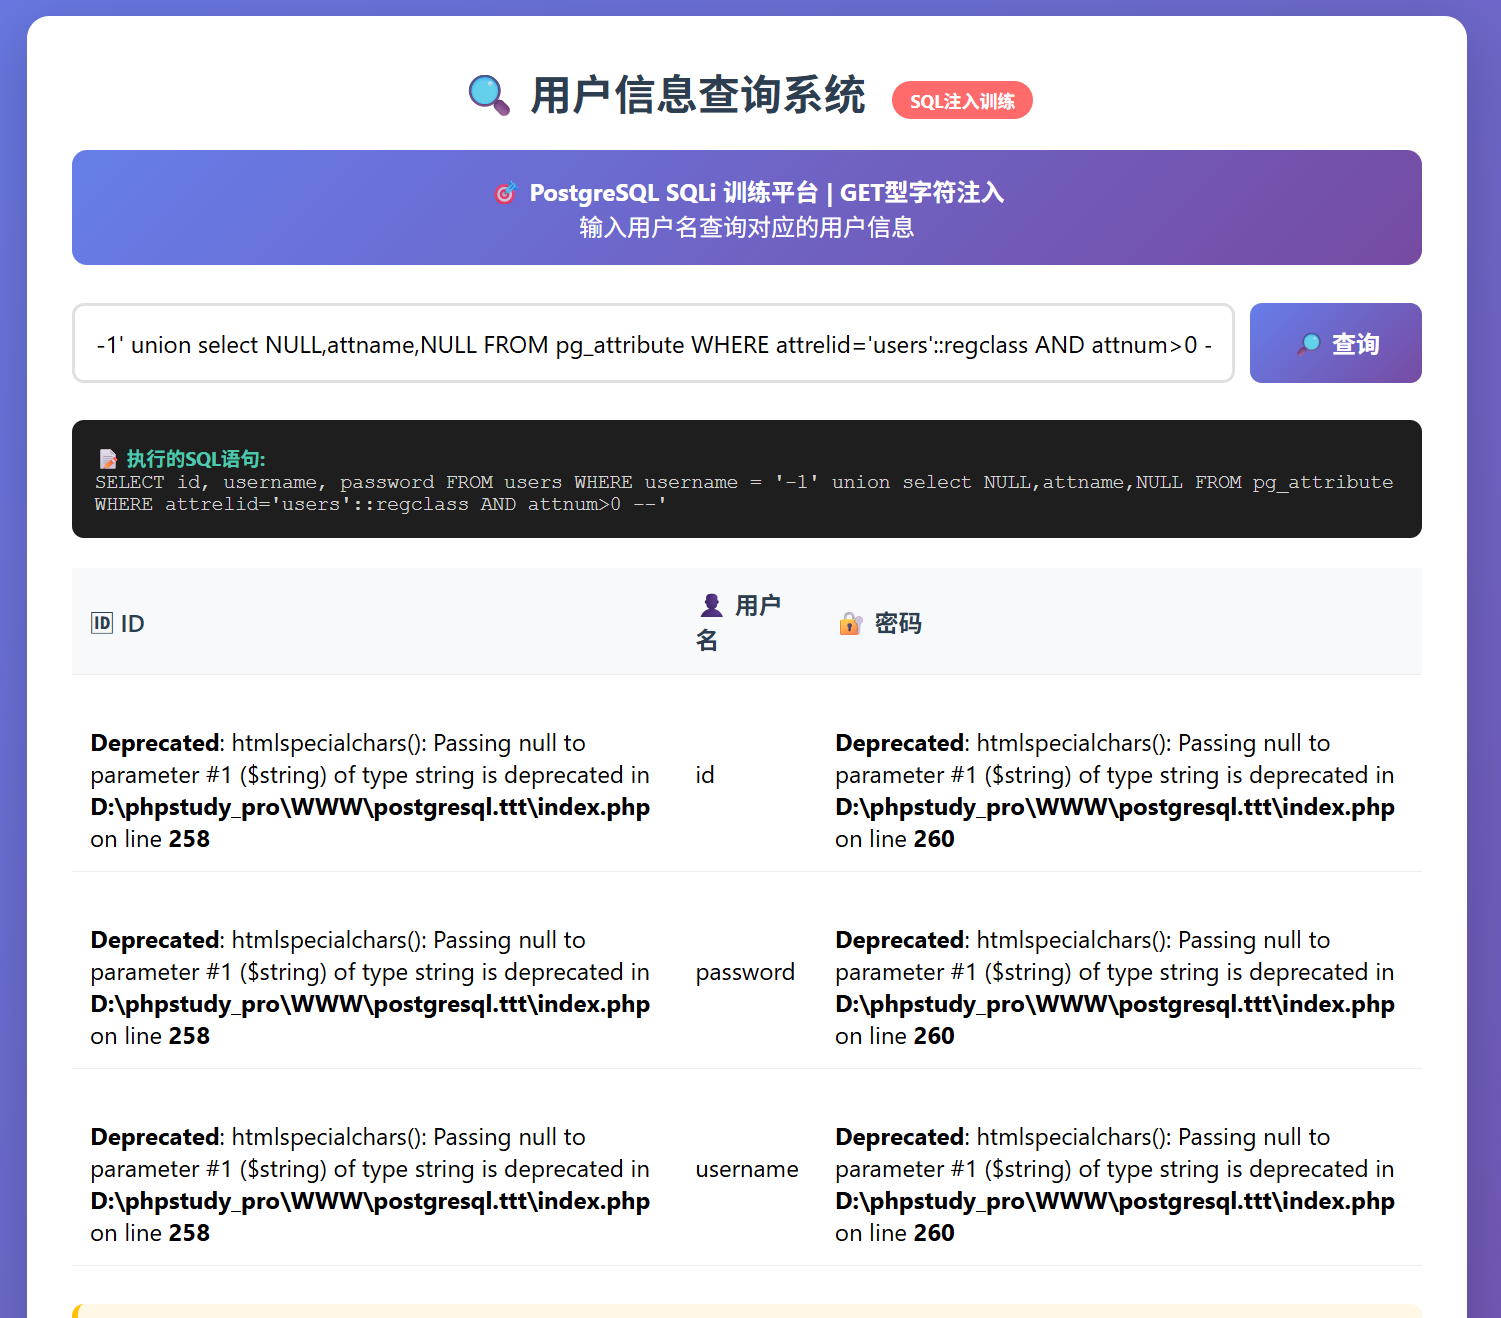This screenshot has width=1501, height=1318.
Task: Click the line 260 warning in the id row
Action: pos(1115,791)
